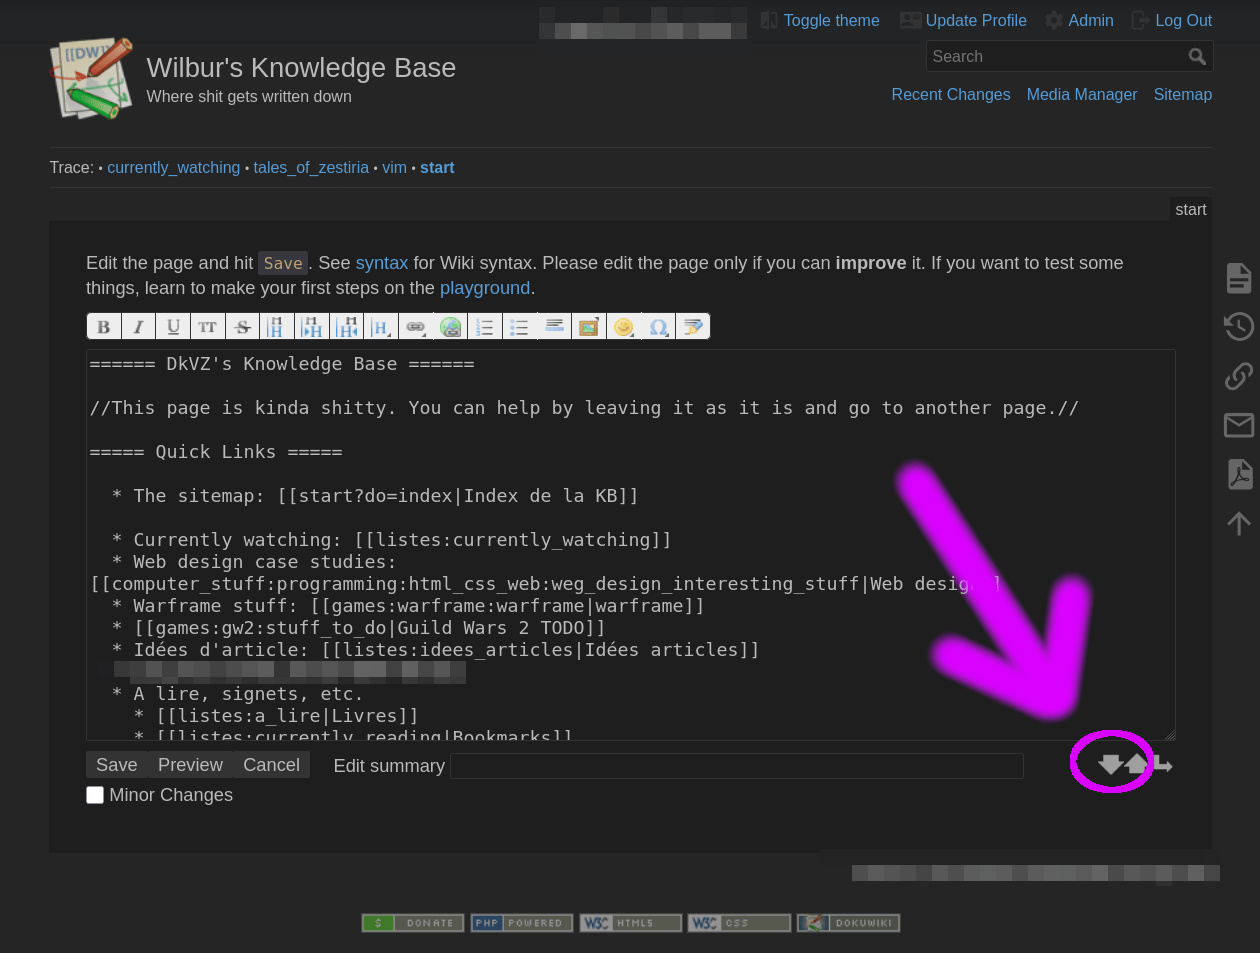Open the add images and files picker
Viewport: 1260px width, 953px height.
pyautogui.click(x=588, y=327)
